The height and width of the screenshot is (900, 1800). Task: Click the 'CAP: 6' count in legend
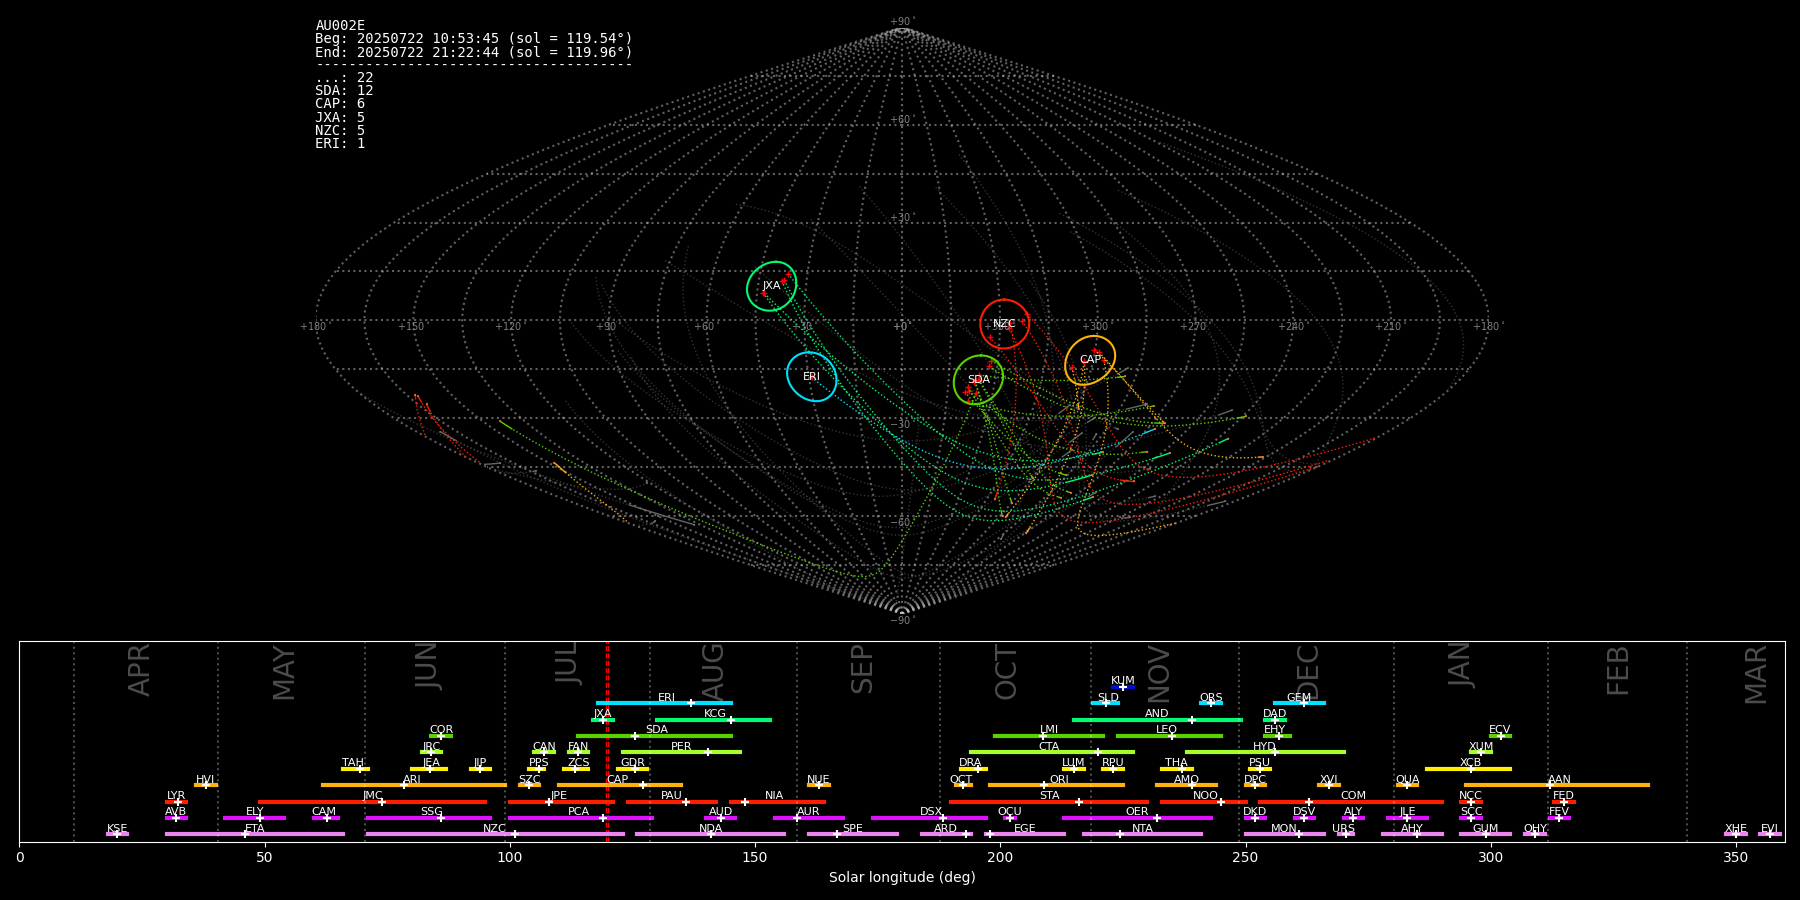click(340, 104)
